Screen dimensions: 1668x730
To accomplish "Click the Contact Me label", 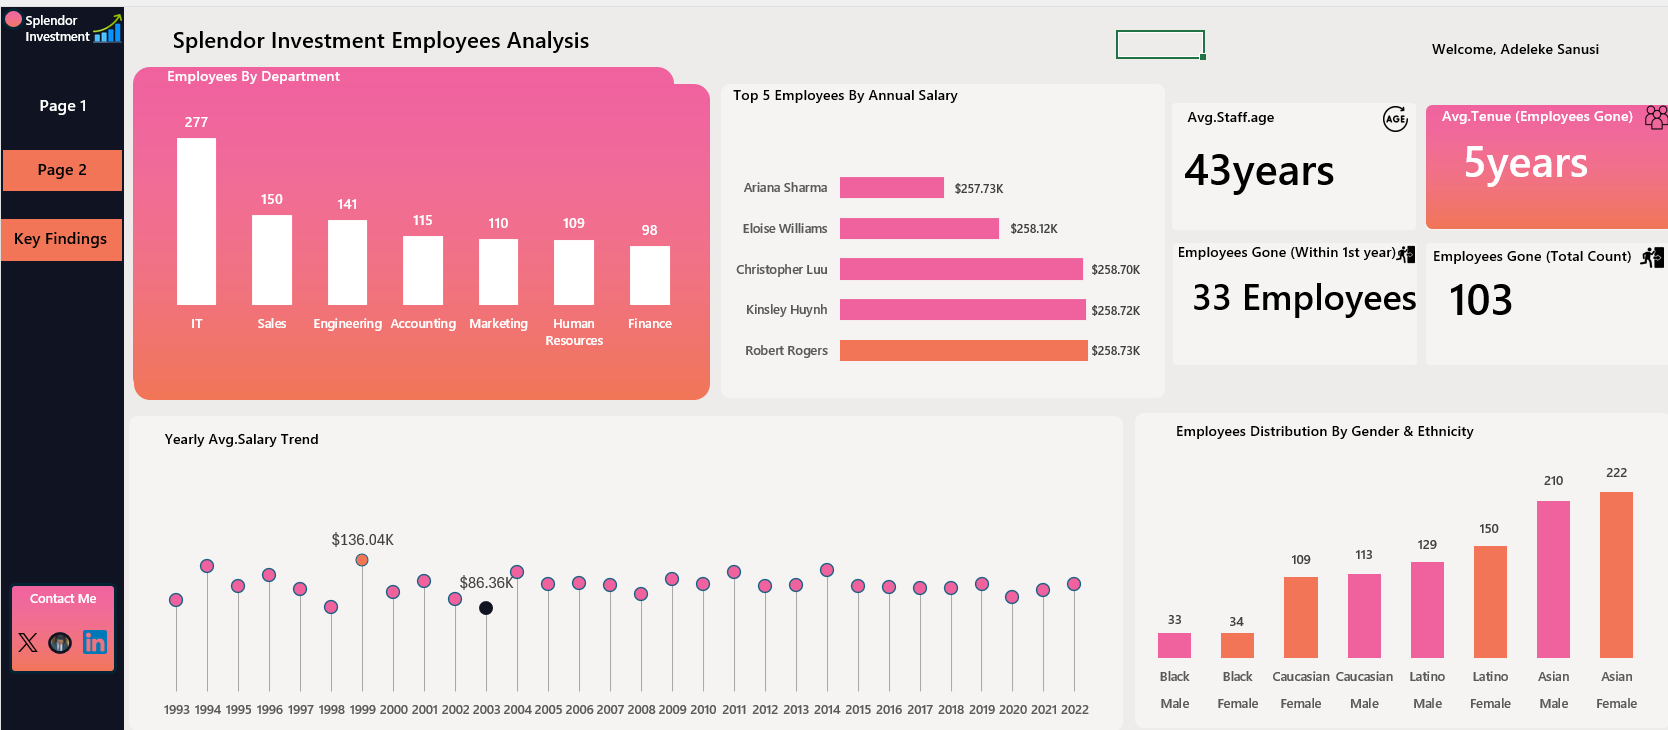I will tap(63, 598).
